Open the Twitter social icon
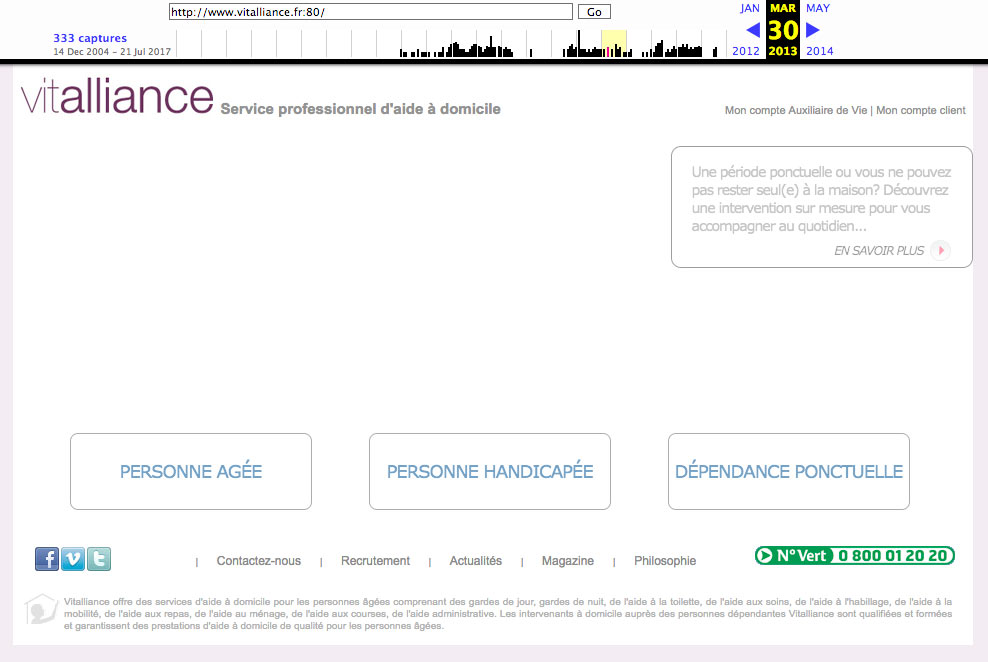 coord(99,559)
